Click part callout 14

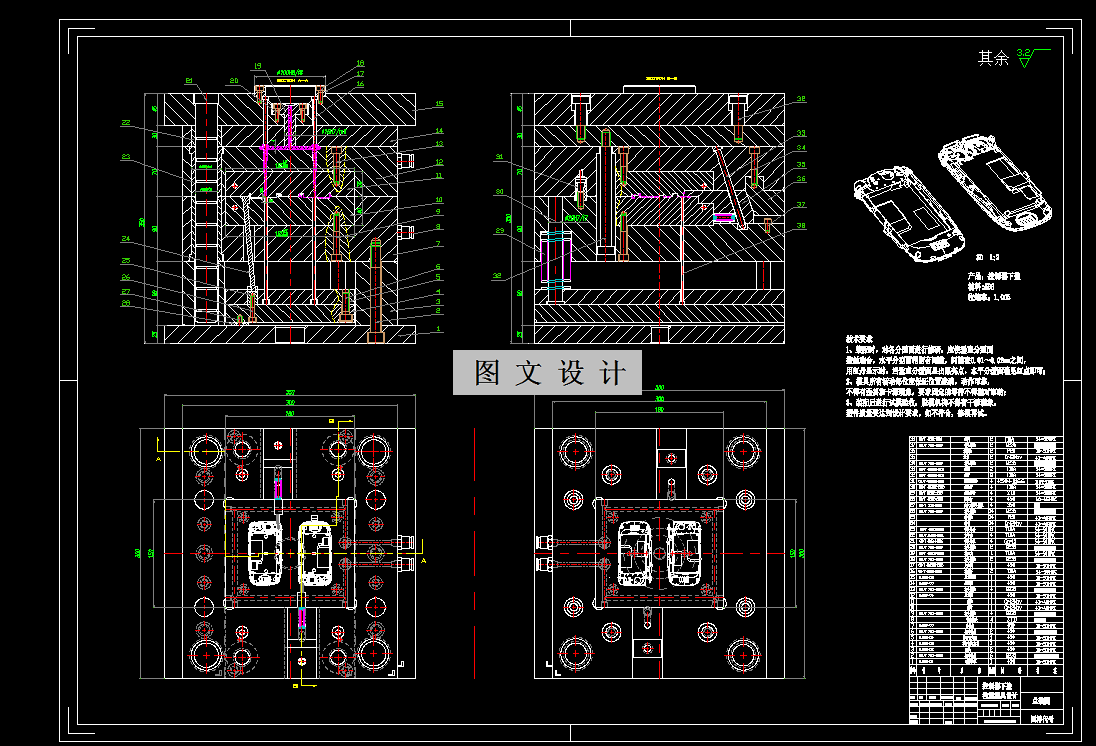439,131
